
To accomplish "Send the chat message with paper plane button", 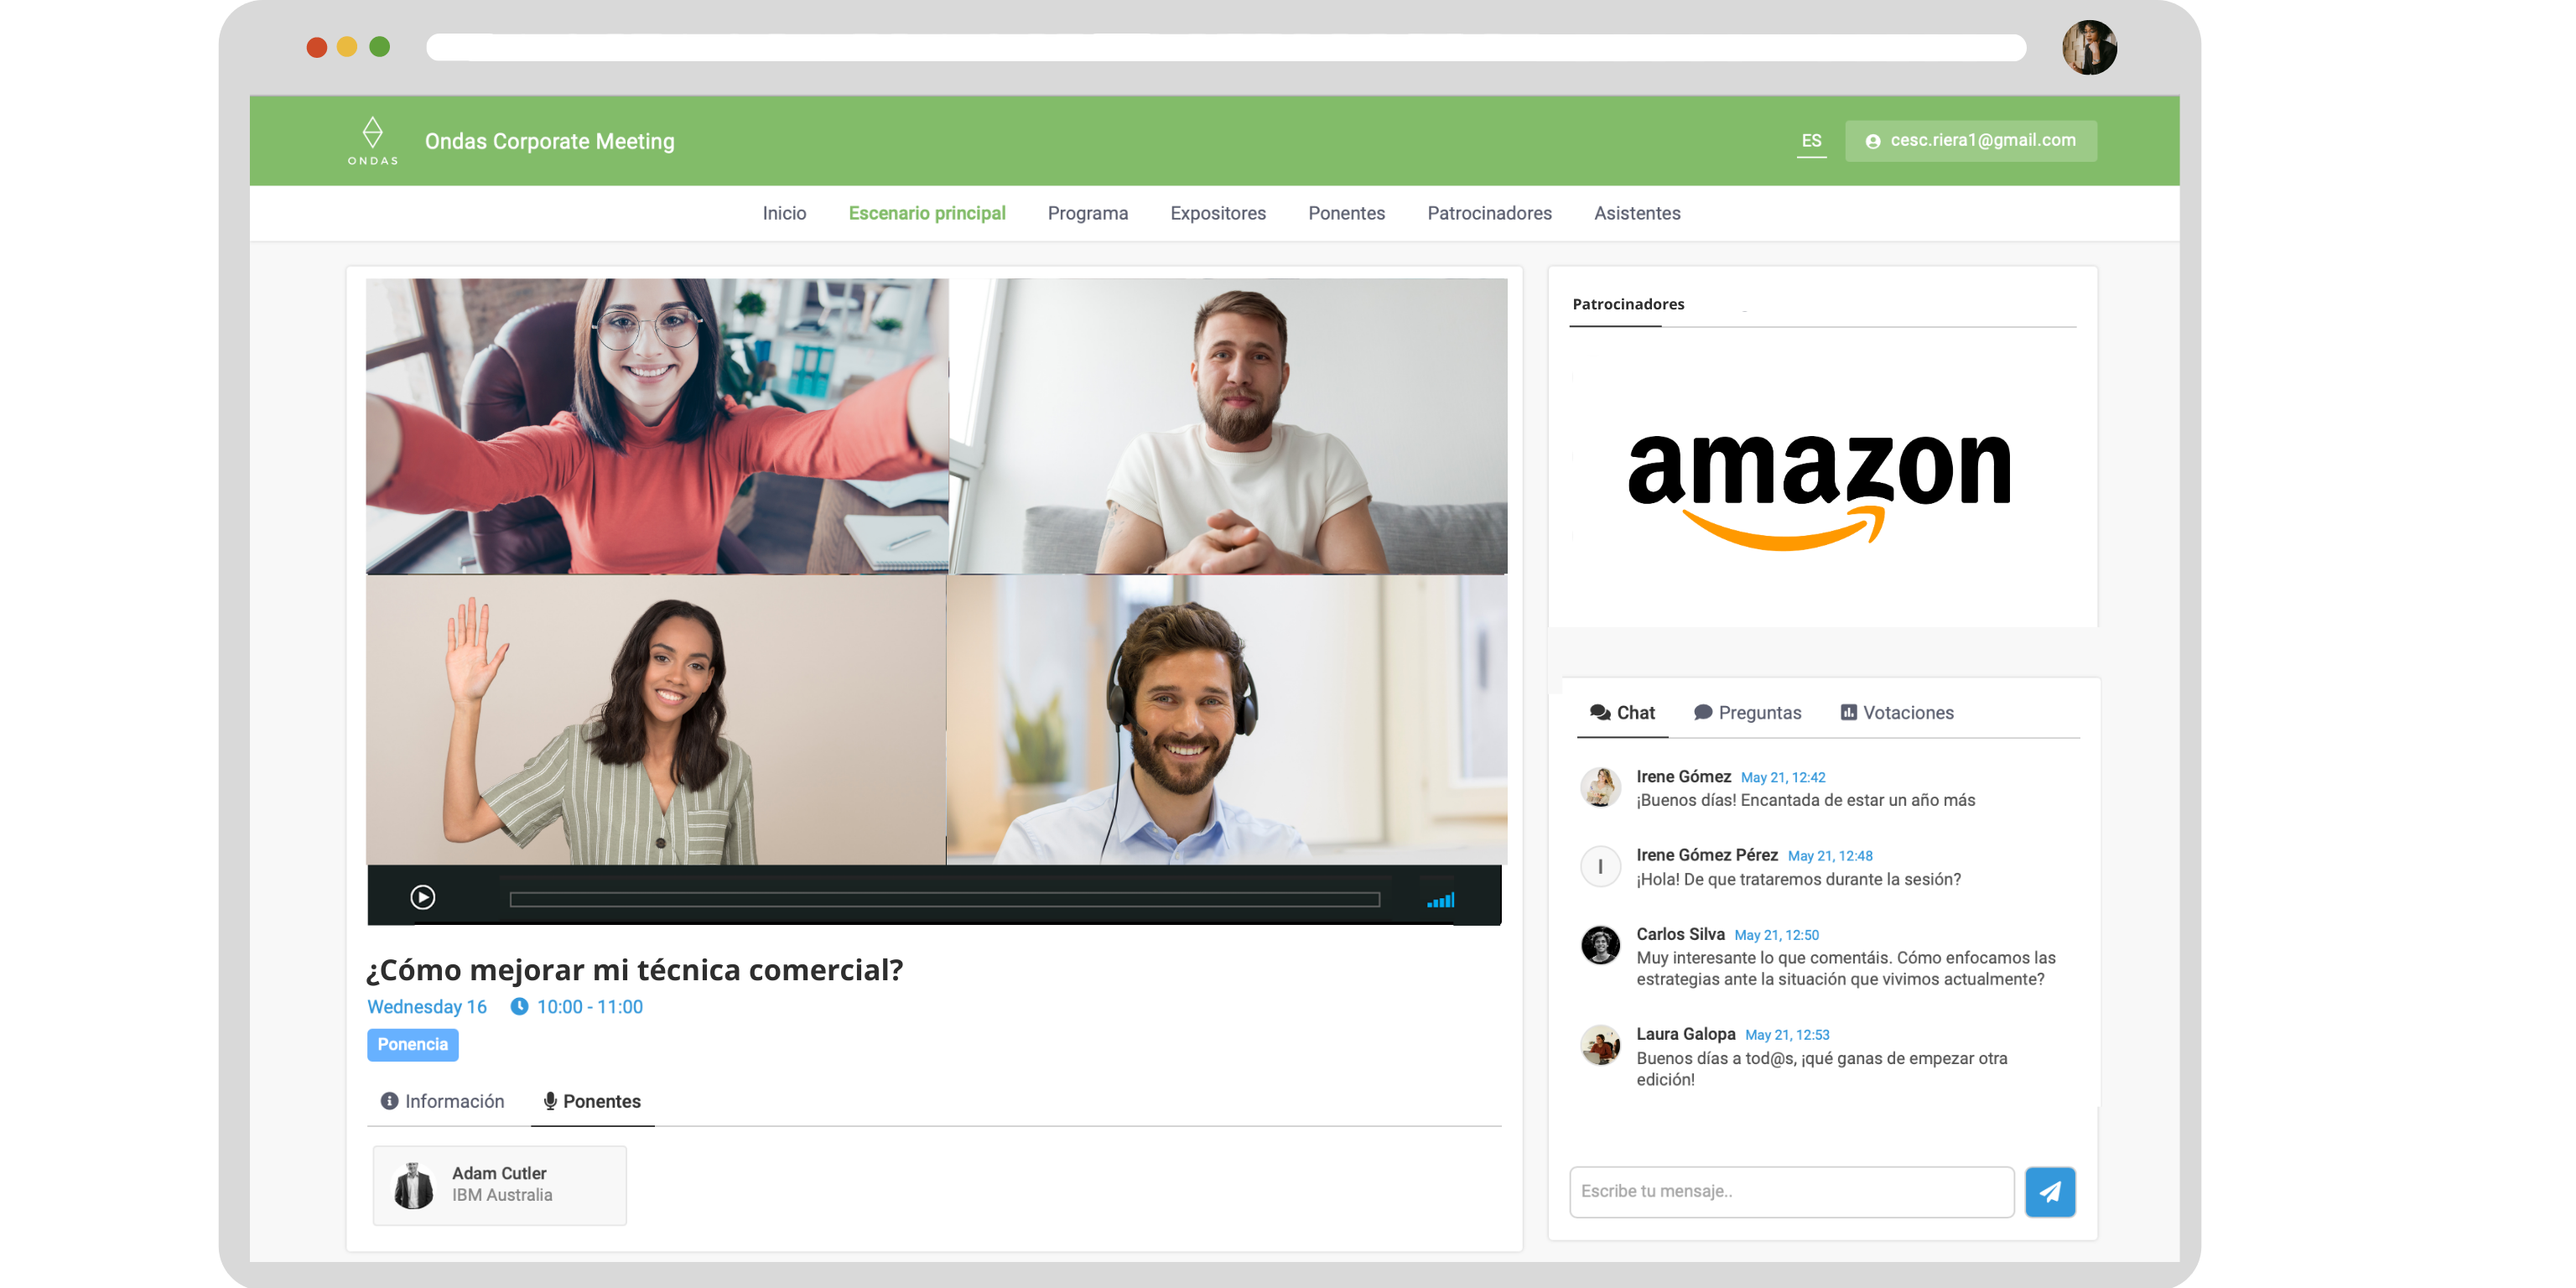I will coord(2050,1191).
